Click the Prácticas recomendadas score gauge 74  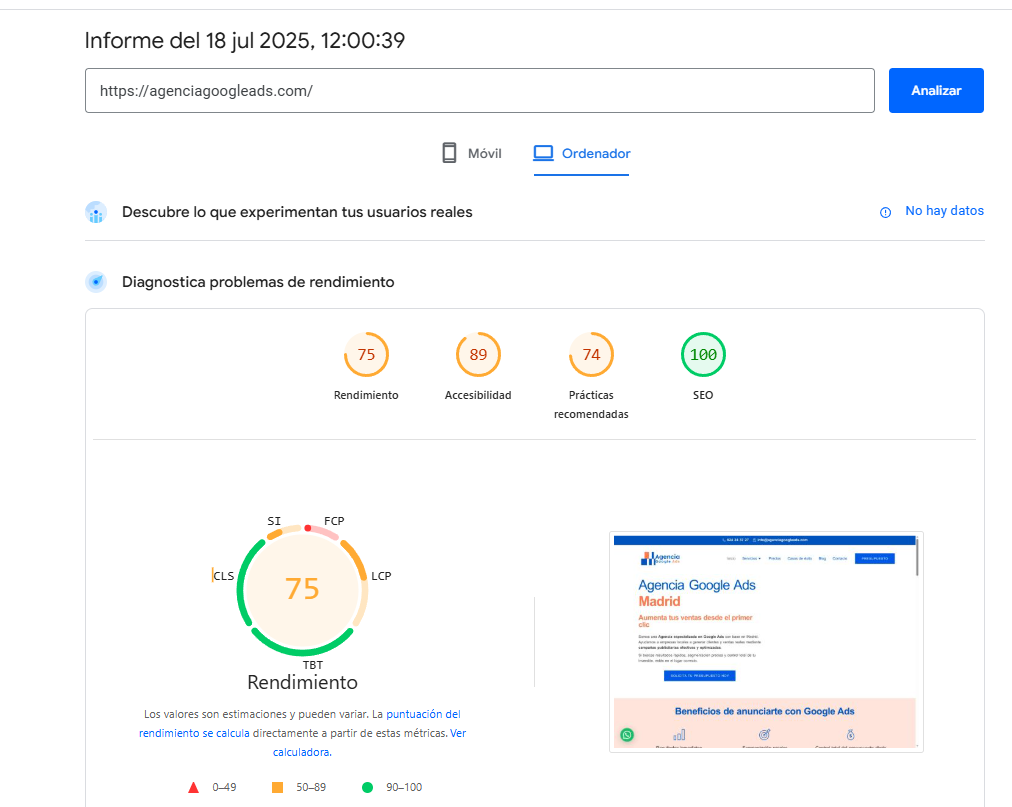(x=591, y=355)
